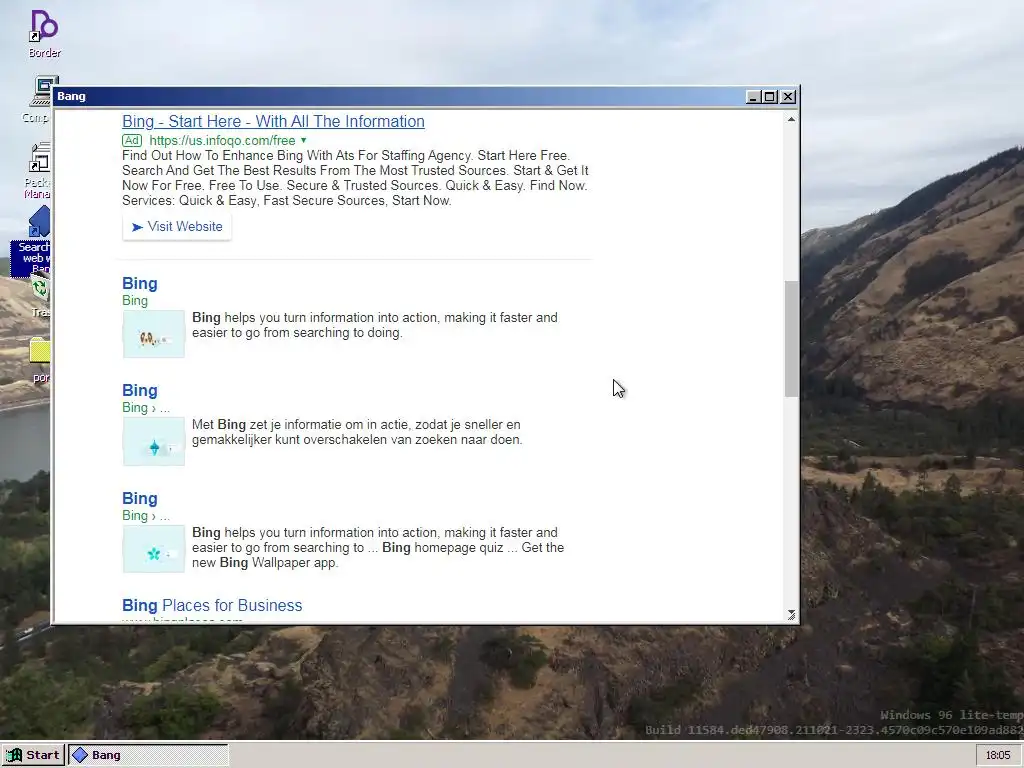Click the window resize grip corner
The height and width of the screenshot is (768, 1024).
pyautogui.click(x=792, y=615)
